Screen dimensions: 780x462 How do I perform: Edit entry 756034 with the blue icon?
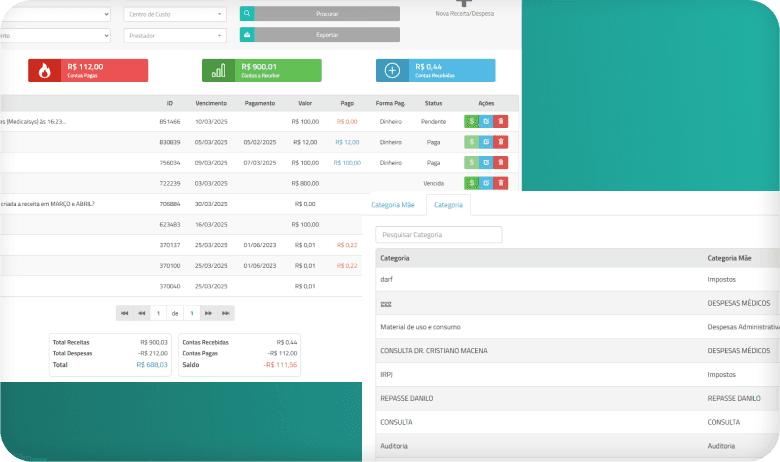(x=486, y=163)
